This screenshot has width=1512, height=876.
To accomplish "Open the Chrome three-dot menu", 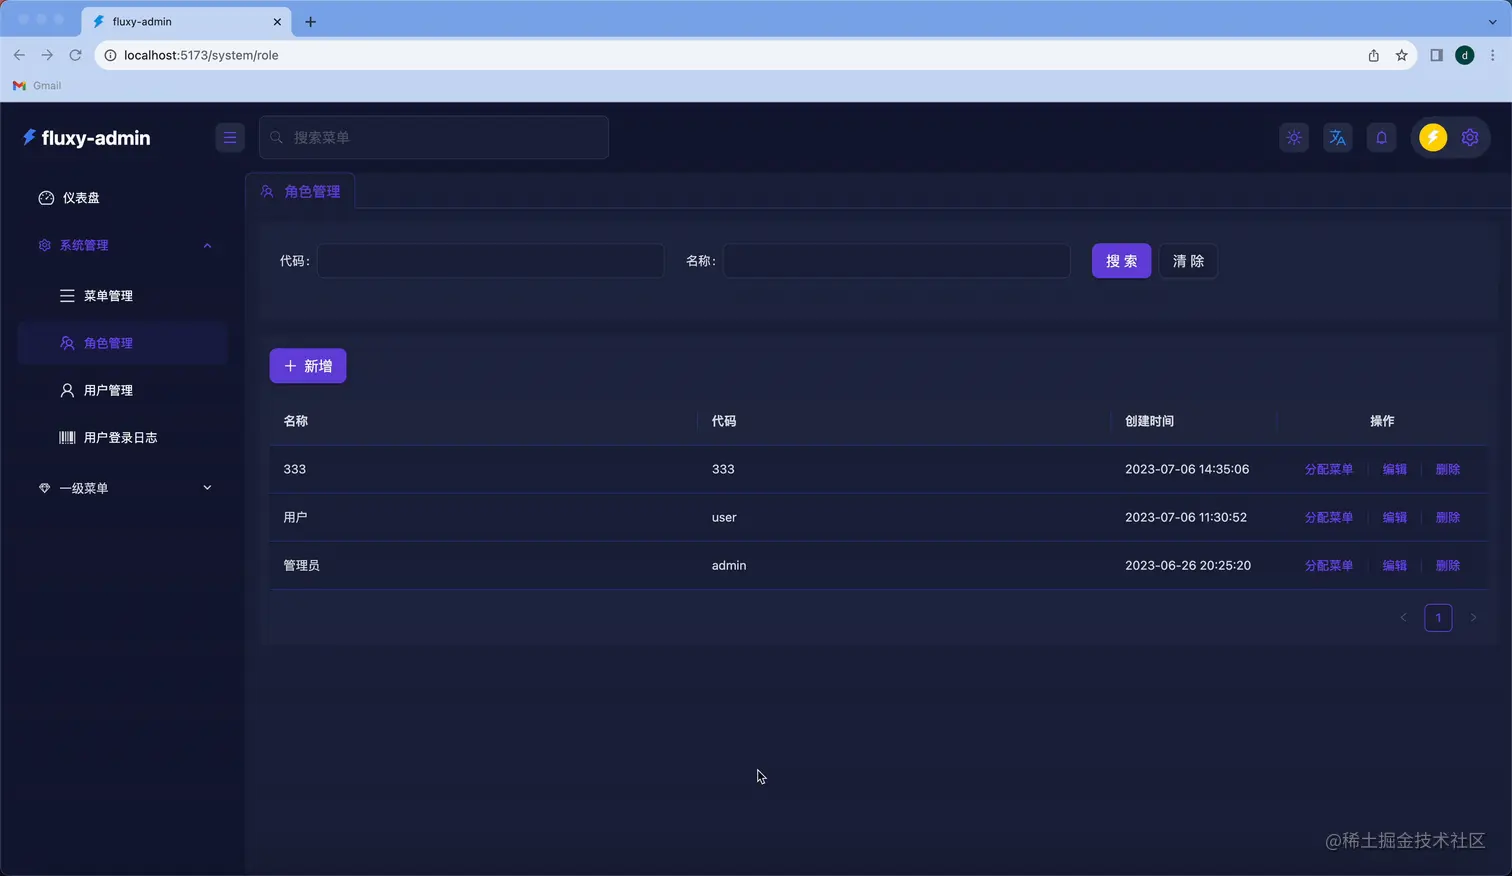I will pyautogui.click(x=1493, y=55).
